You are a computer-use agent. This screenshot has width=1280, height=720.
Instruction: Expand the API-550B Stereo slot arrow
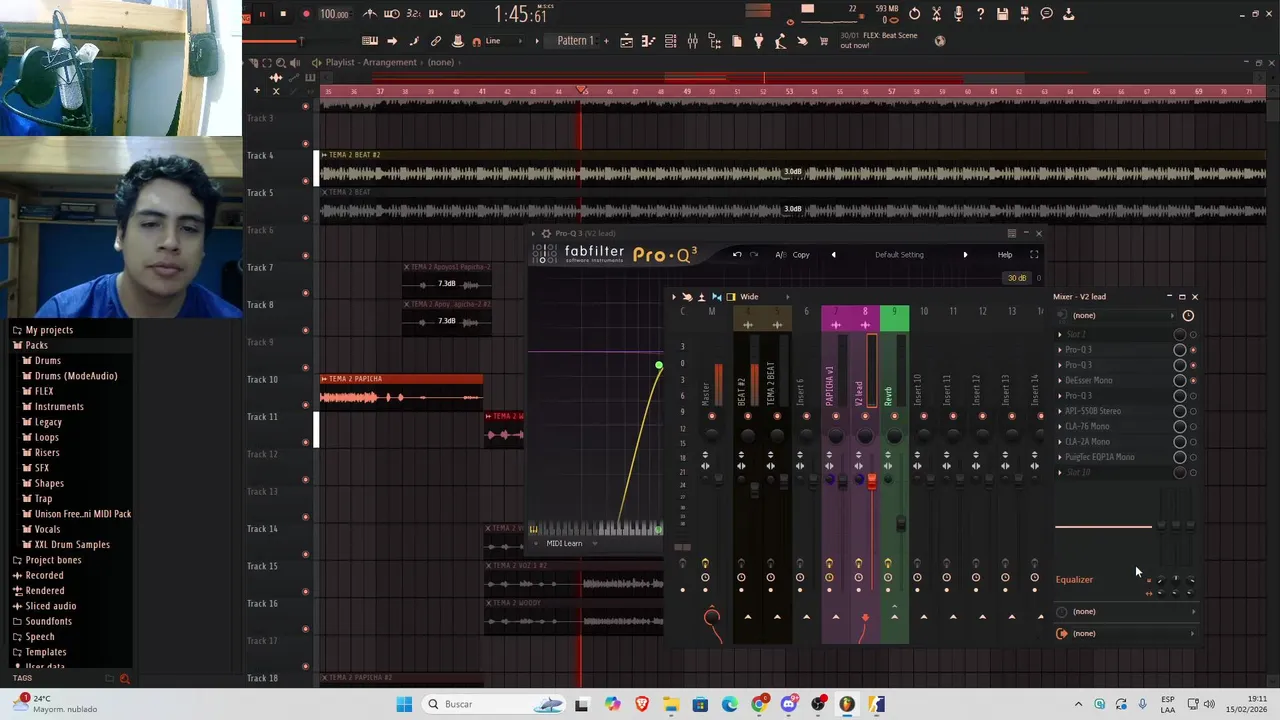(1060, 411)
